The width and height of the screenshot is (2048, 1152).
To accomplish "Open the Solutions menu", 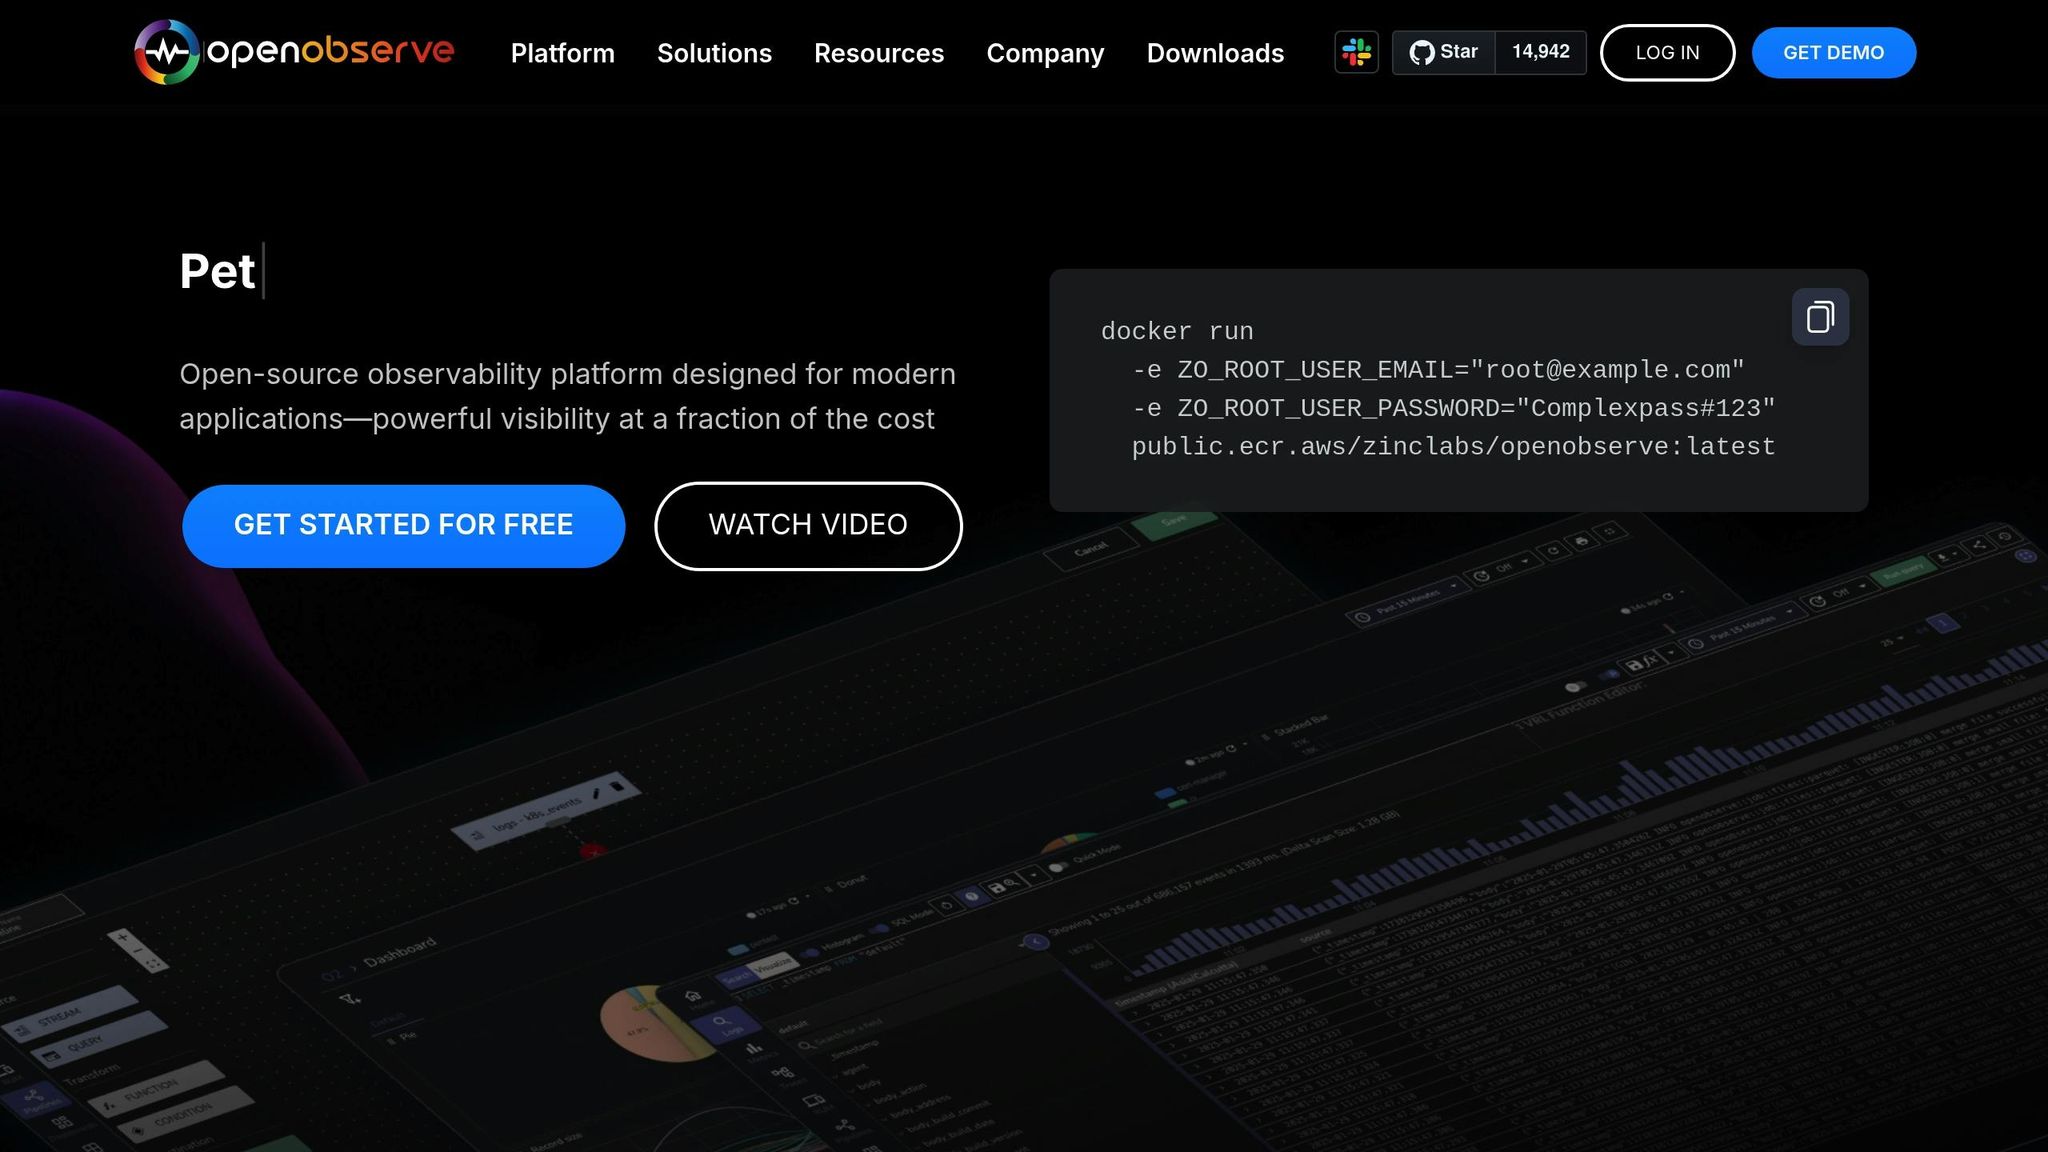I will pos(714,53).
